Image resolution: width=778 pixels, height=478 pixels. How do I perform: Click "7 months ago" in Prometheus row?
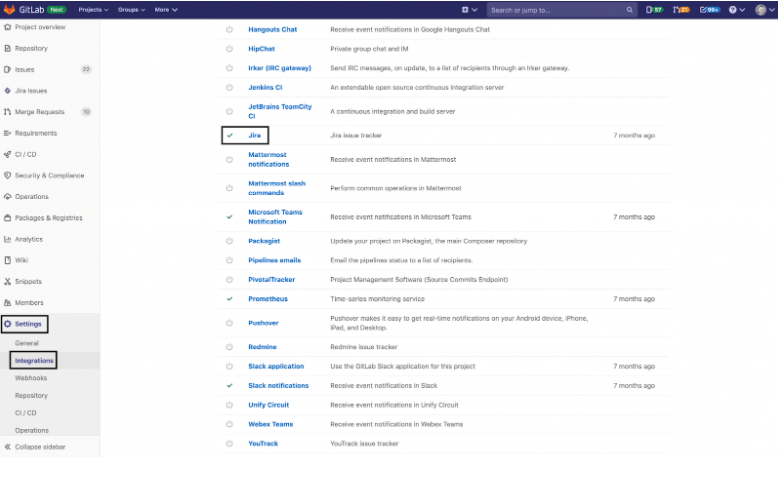click(x=634, y=299)
